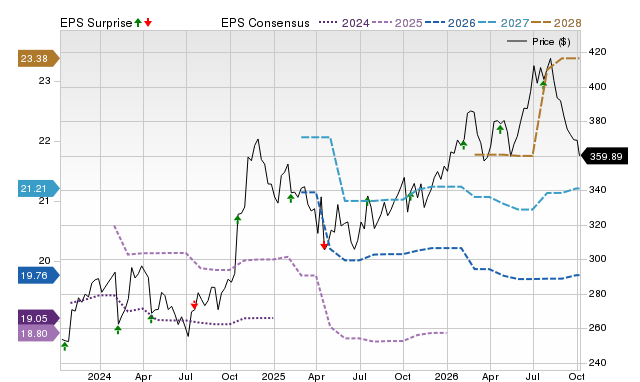This screenshot has width=640, height=382.
Task: Click the 18.80 value tag for 2025
Action: (x=38, y=333)
